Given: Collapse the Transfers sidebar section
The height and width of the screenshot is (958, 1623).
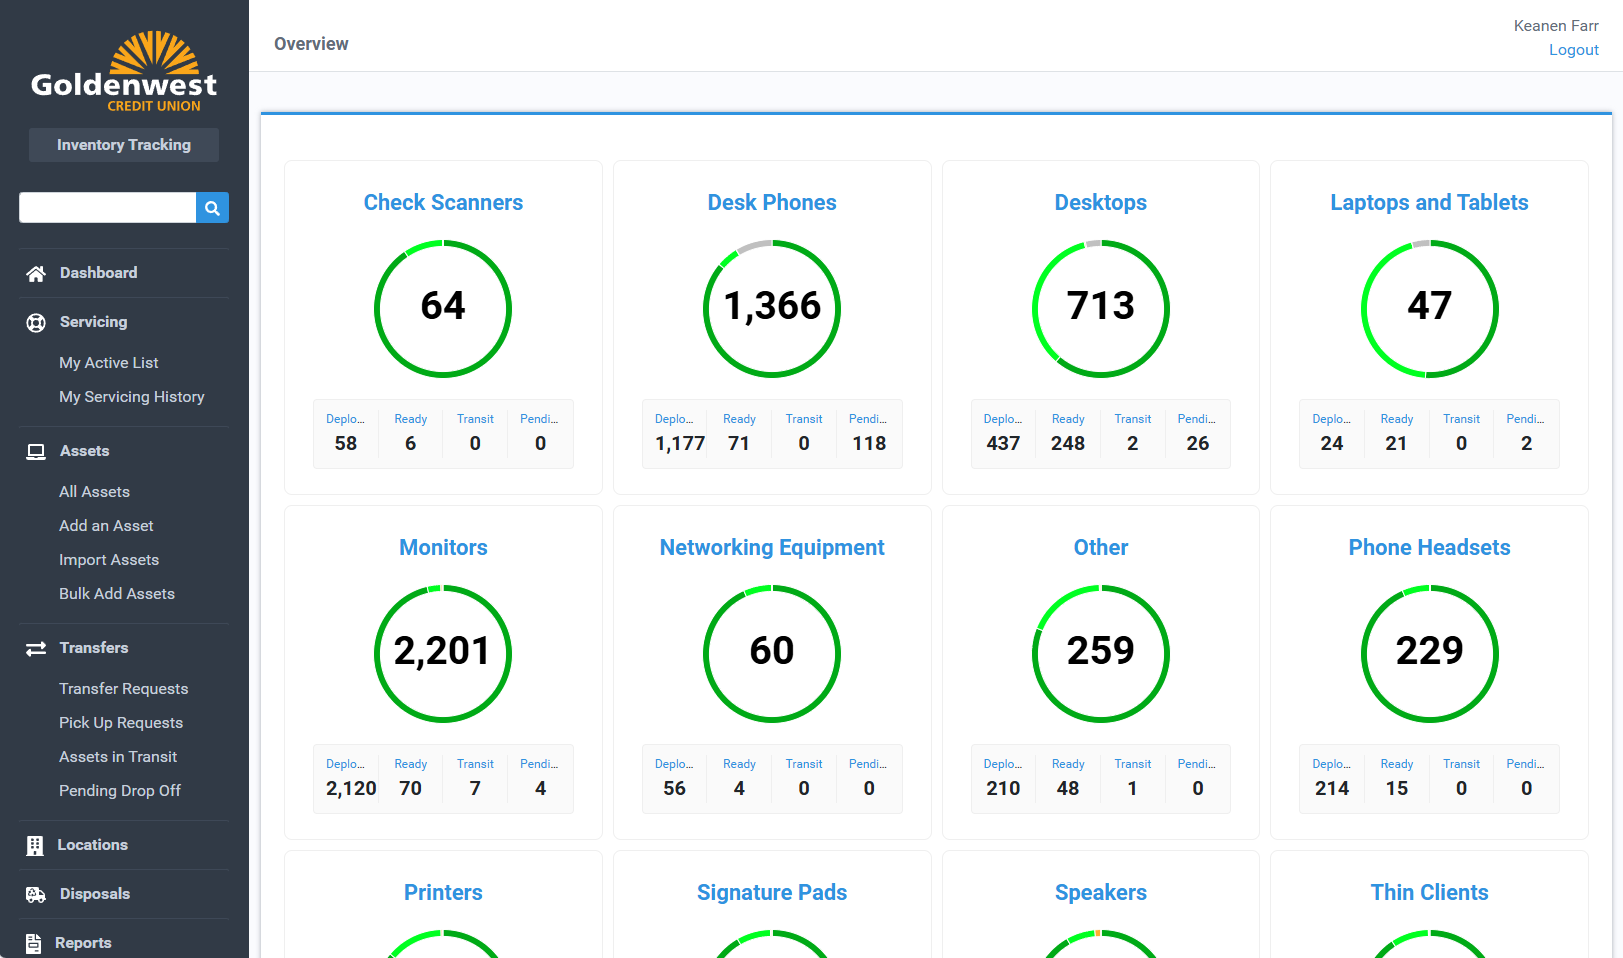Looking at the screenshot, I should coord(95,648).
